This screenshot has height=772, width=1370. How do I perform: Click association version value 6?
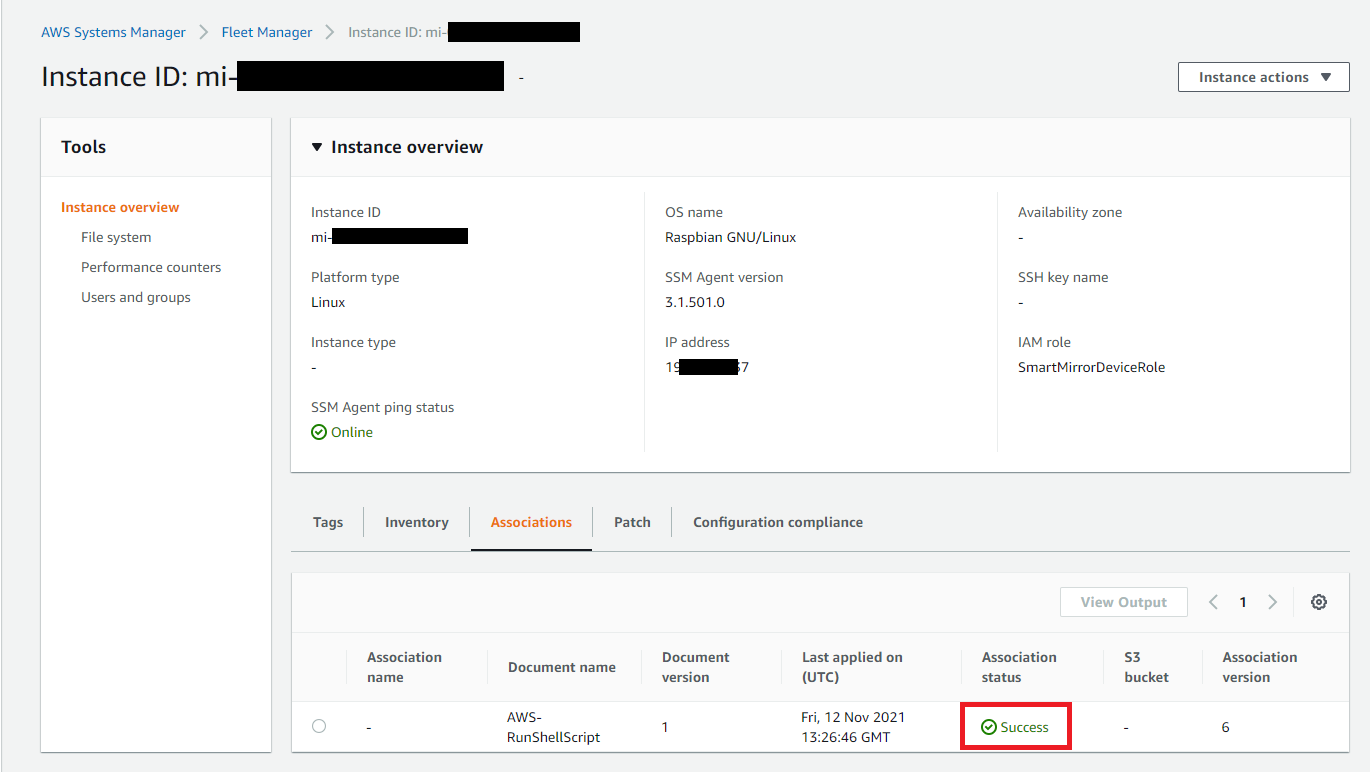tap(1226, 727)
